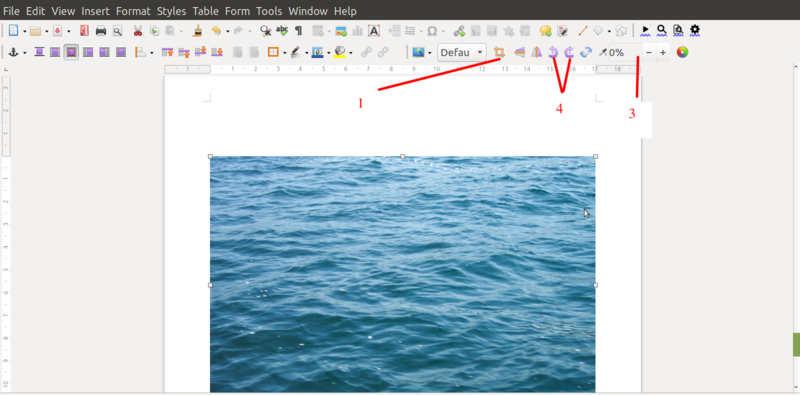Decrease transparency with minus button
Image resolution: width=800 pixels, height=395 pixels.
tap(649, 52)
